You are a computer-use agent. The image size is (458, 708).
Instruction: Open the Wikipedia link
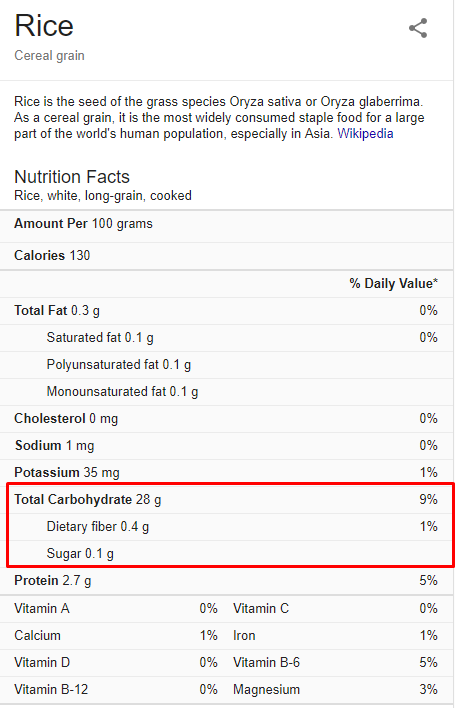click(x=365, y=134)
